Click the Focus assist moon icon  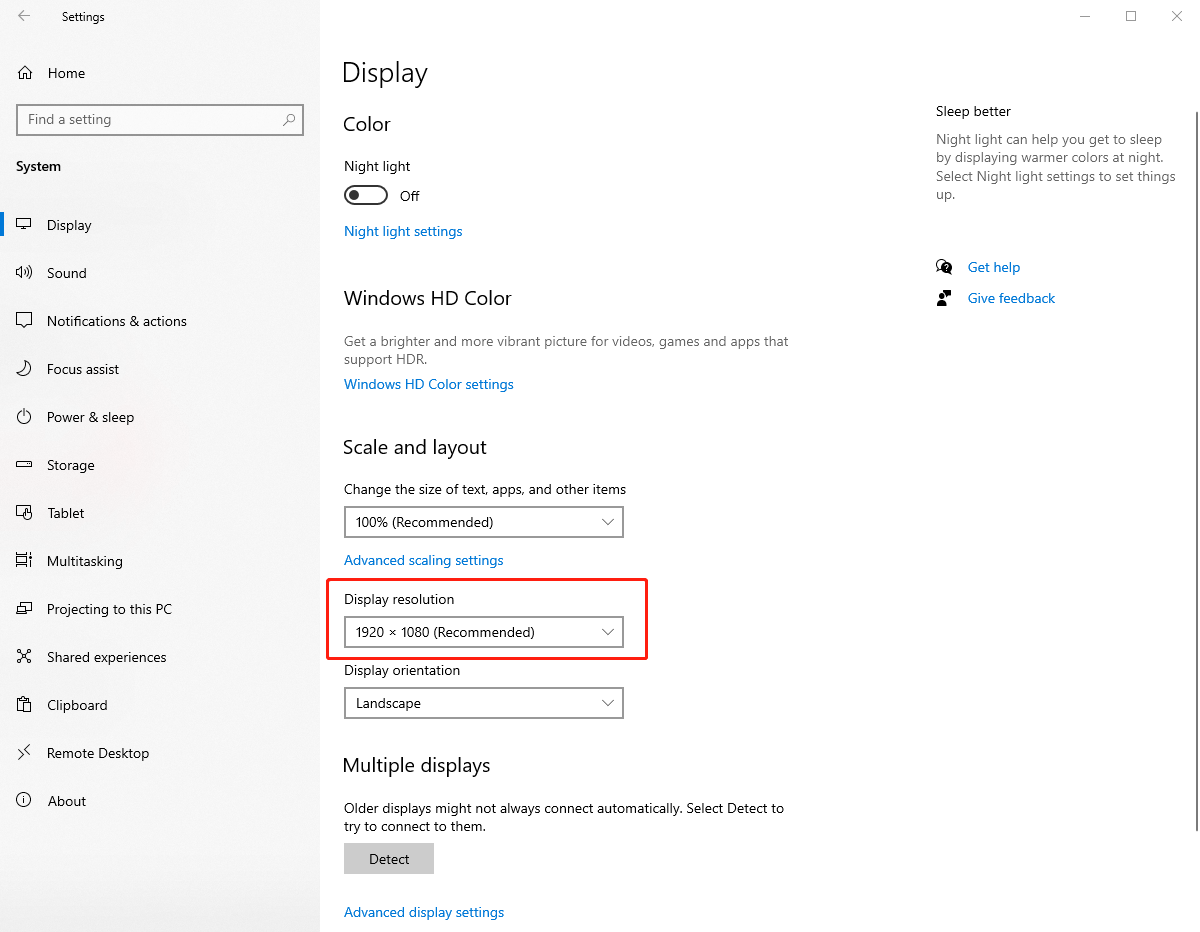click(25, 369)
